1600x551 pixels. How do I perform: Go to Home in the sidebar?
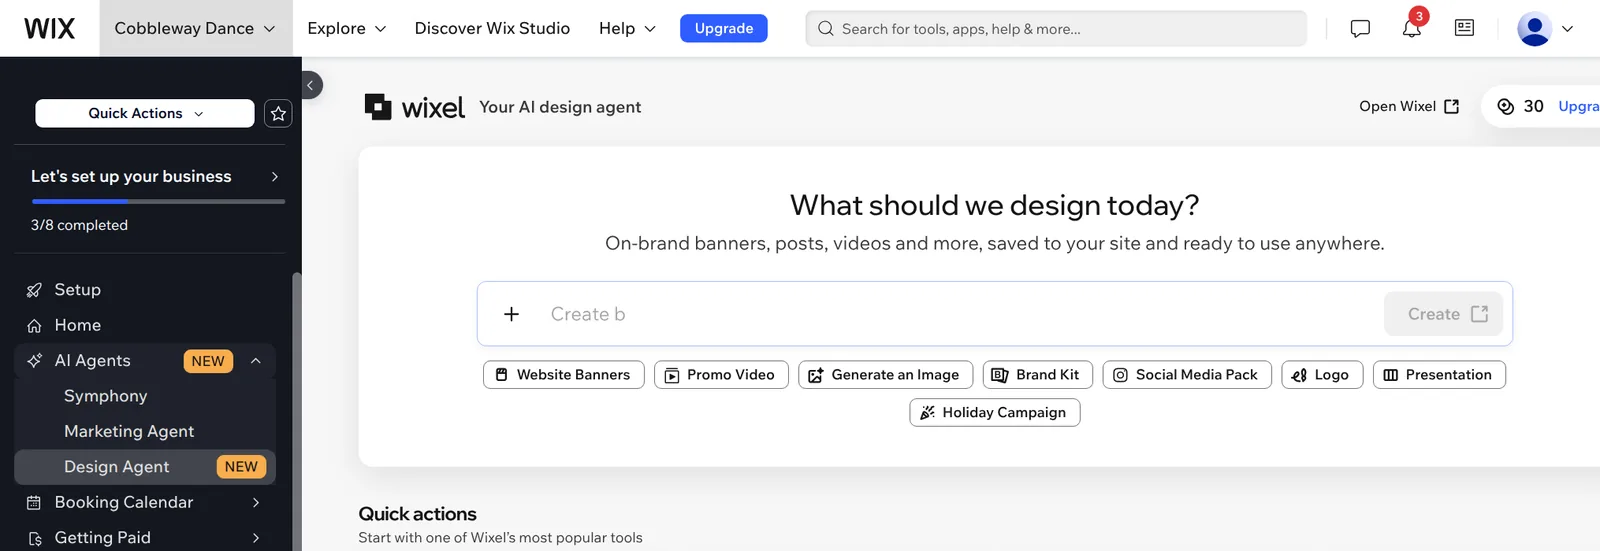pos(77,325)
